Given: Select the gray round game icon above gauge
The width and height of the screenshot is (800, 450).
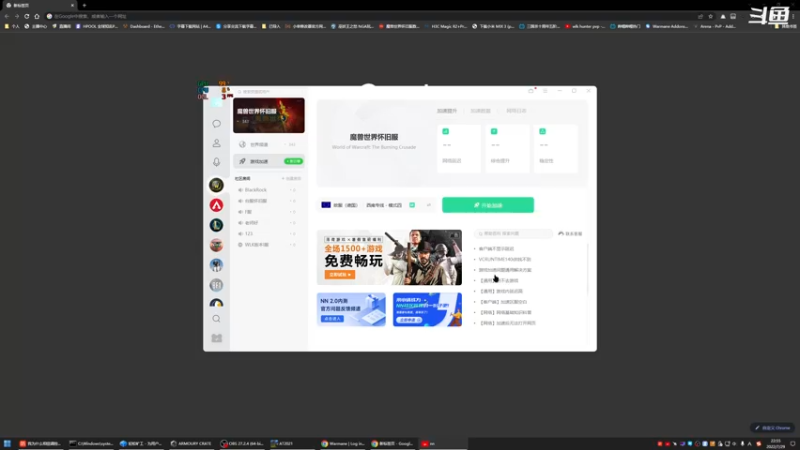Looking at the screenshot, I should coord(216,285).
